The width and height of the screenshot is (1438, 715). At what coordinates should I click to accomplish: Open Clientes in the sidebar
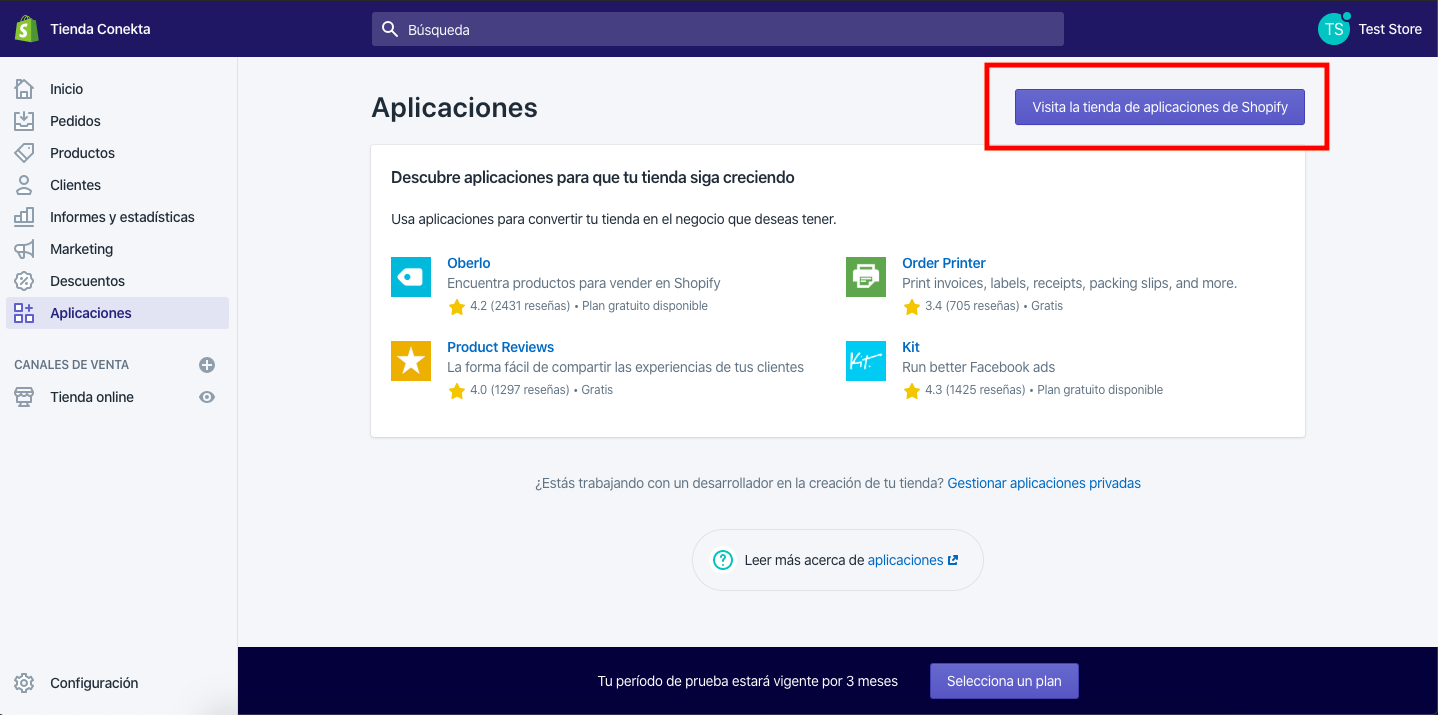pyautogui.click(x=76, y=185)
